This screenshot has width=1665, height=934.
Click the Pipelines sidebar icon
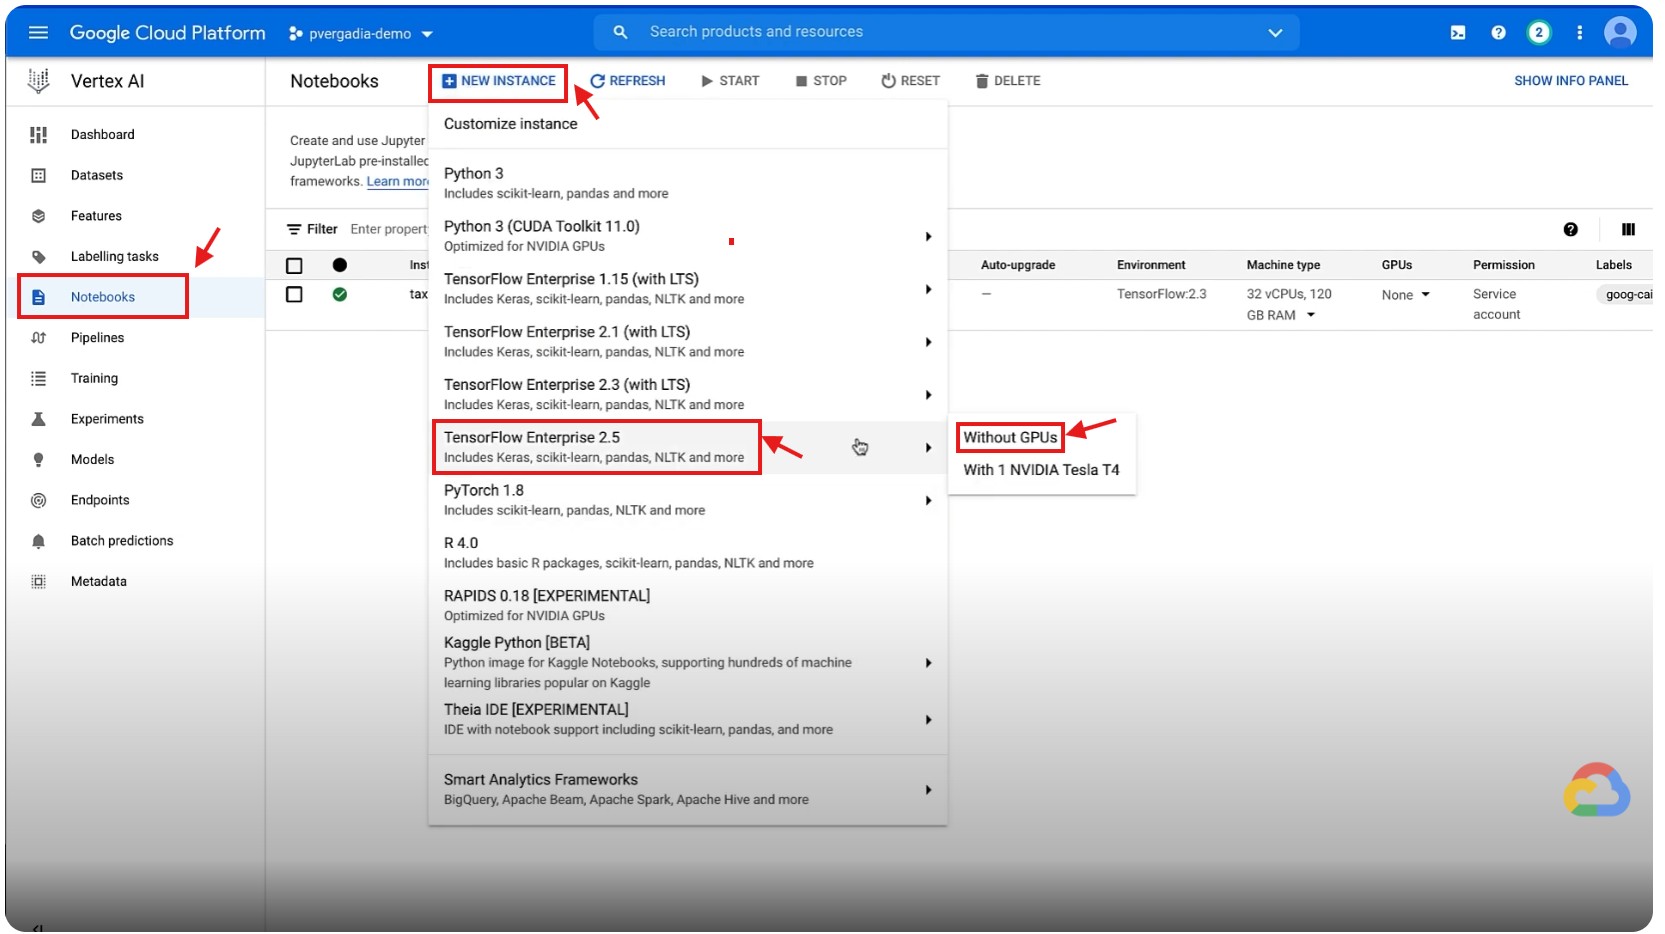38,338
